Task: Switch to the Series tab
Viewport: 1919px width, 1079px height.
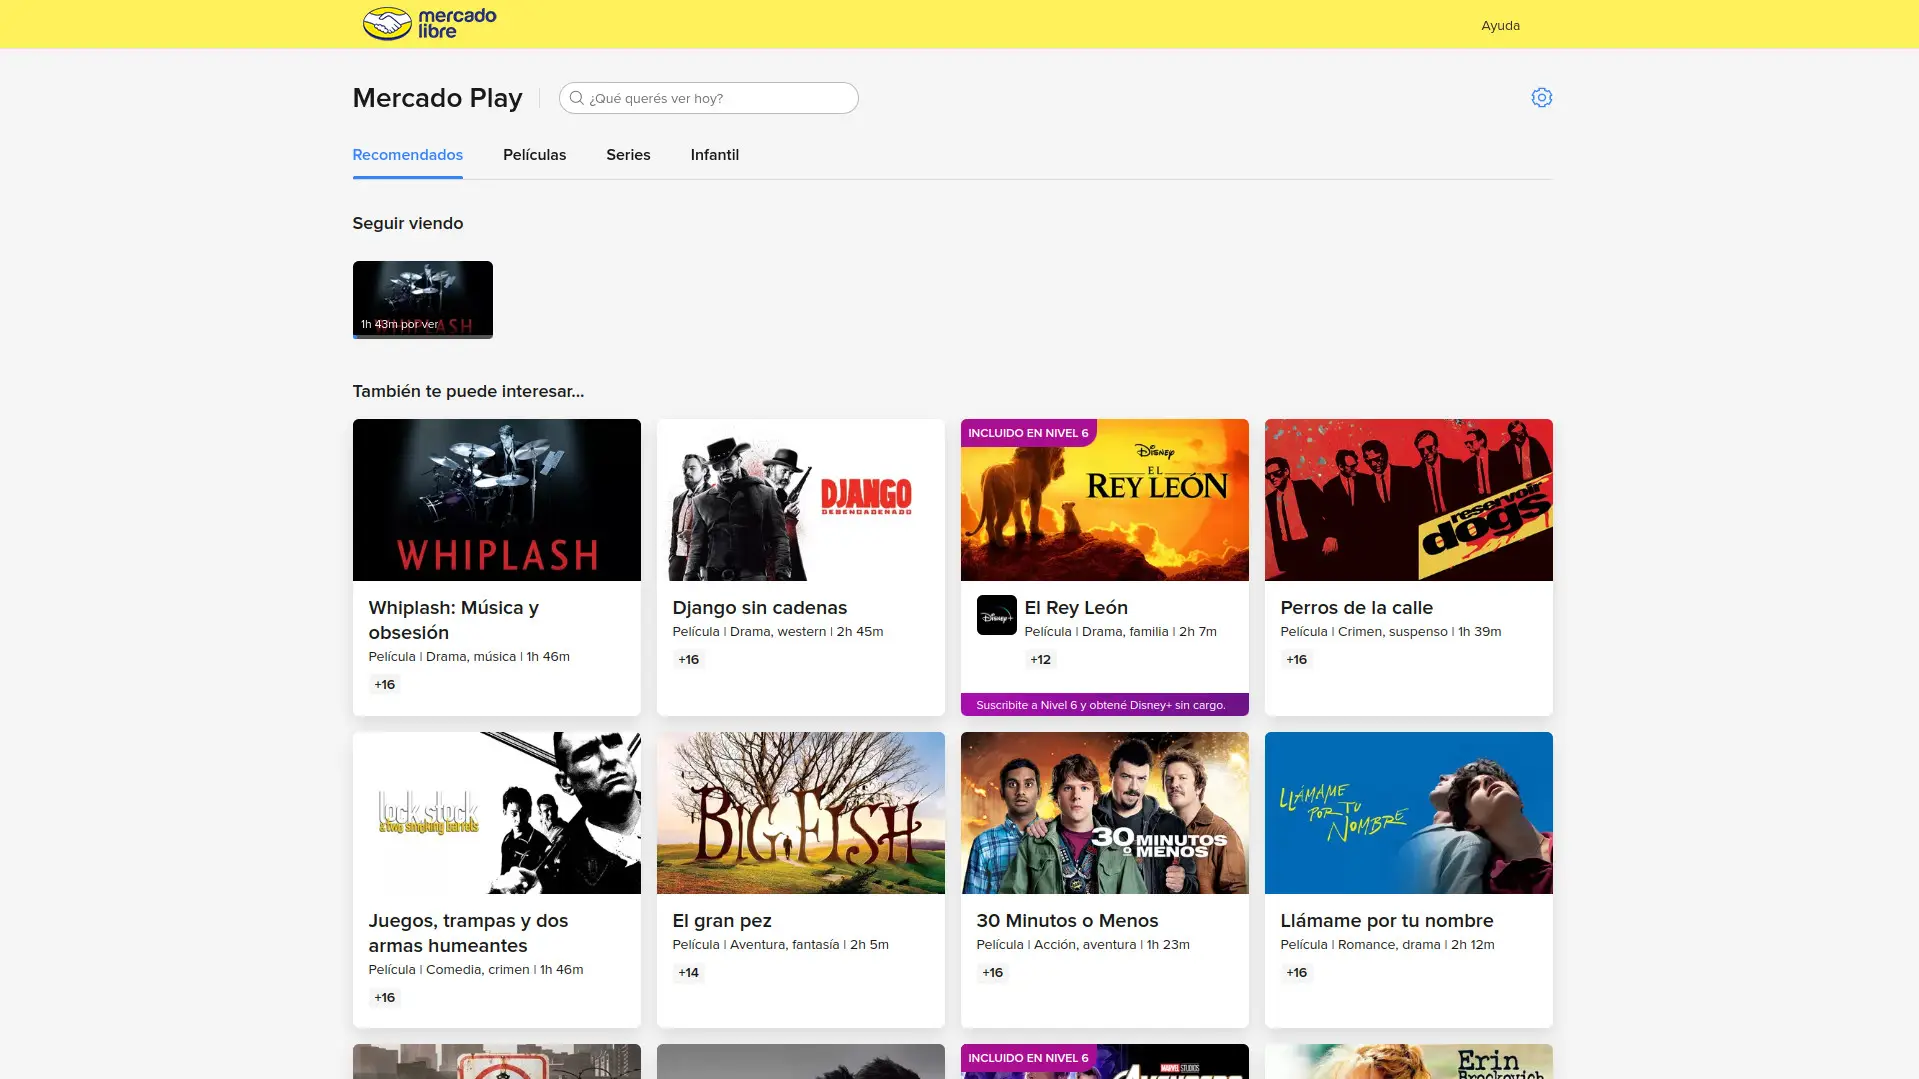Action: [x=628, y=155]
